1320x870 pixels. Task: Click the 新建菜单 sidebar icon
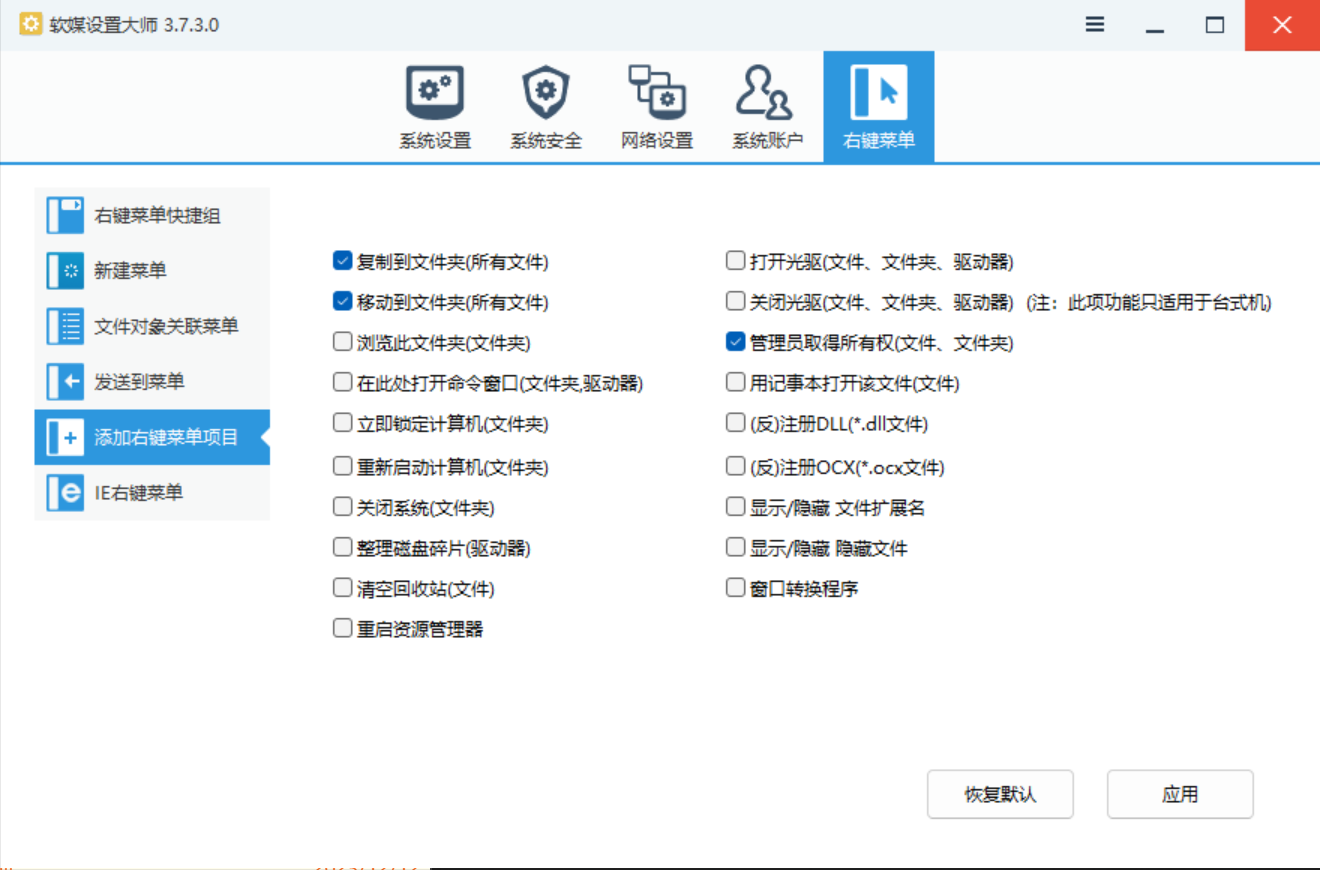(x=65, y=271)
